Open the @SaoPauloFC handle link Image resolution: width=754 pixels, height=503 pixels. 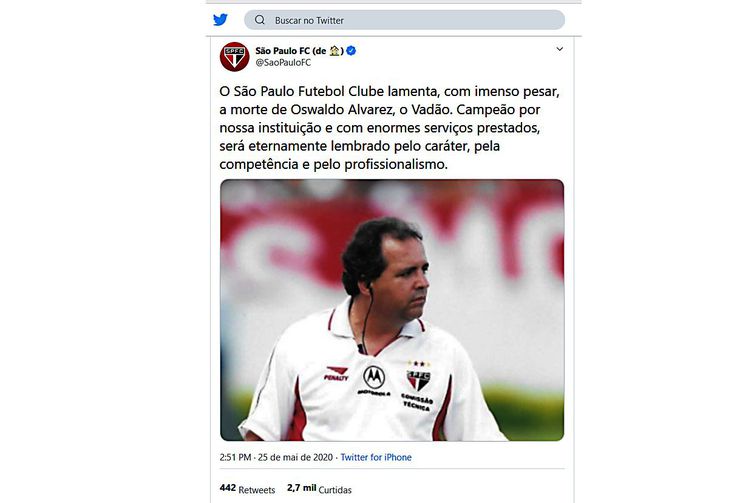(283, 63)
